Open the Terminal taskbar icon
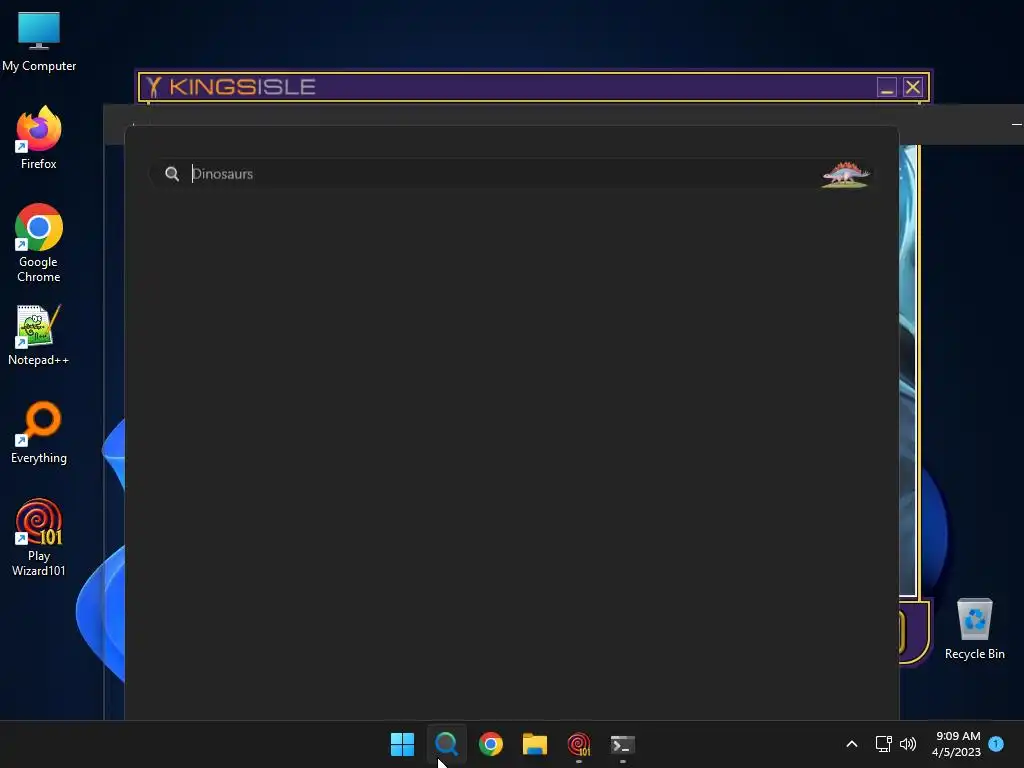1024x768 pixels. [x=623, y=744]
